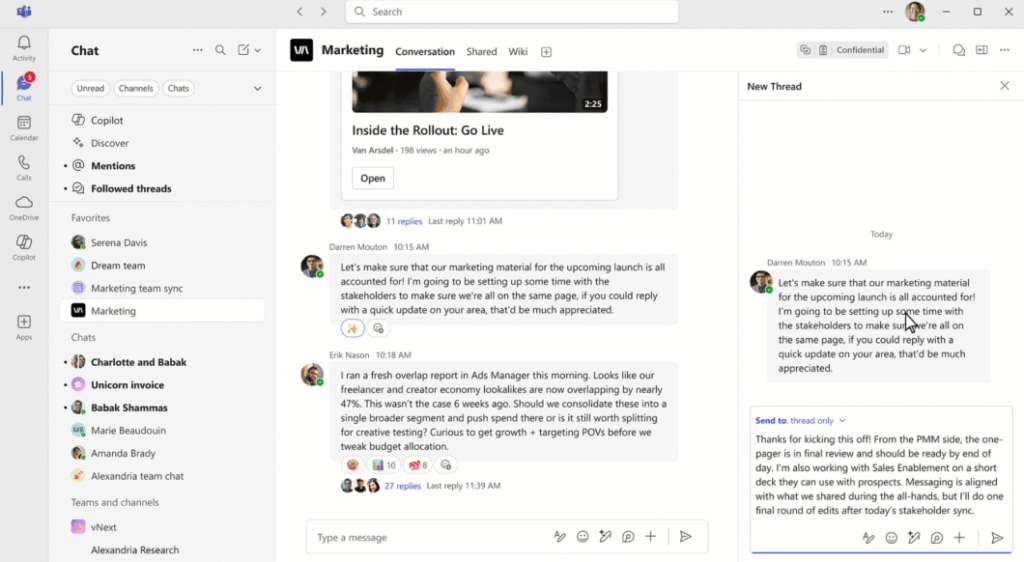Open the 27 replies thread link

tap(403, 486)
